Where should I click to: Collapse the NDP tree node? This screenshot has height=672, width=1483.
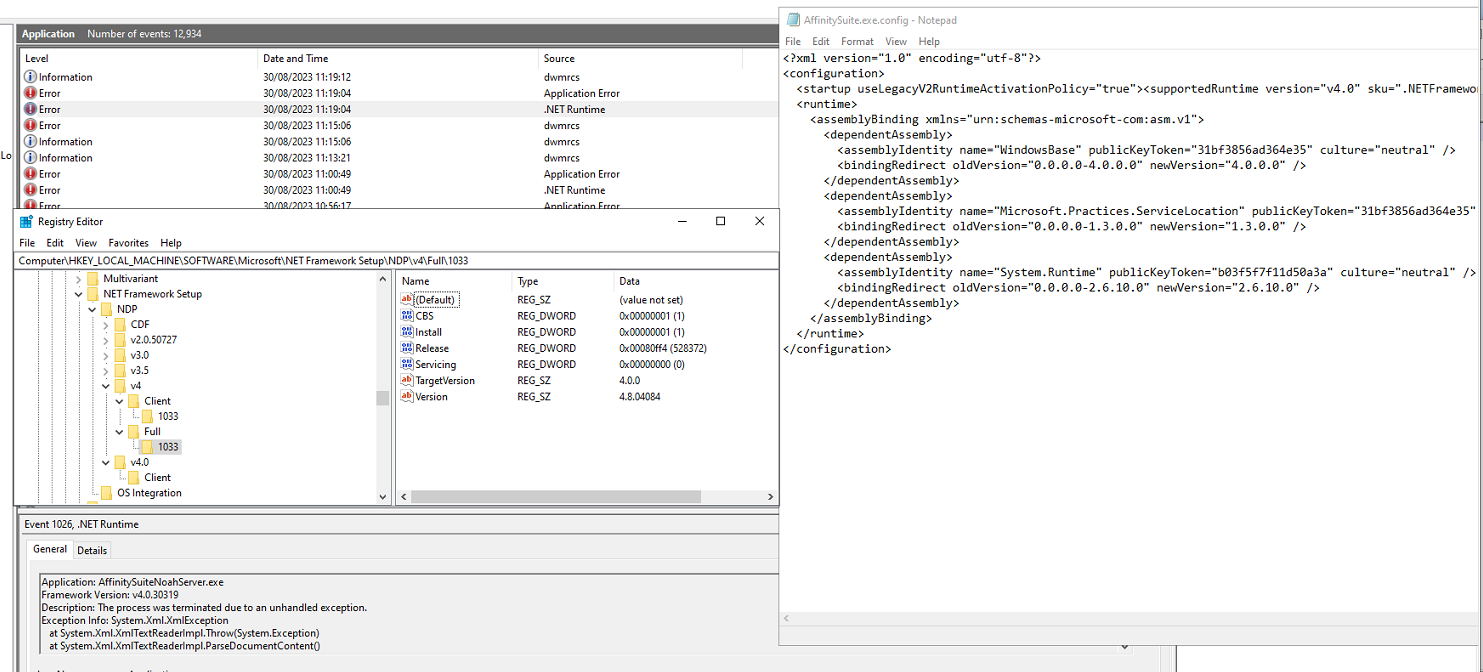coord(91,309)
